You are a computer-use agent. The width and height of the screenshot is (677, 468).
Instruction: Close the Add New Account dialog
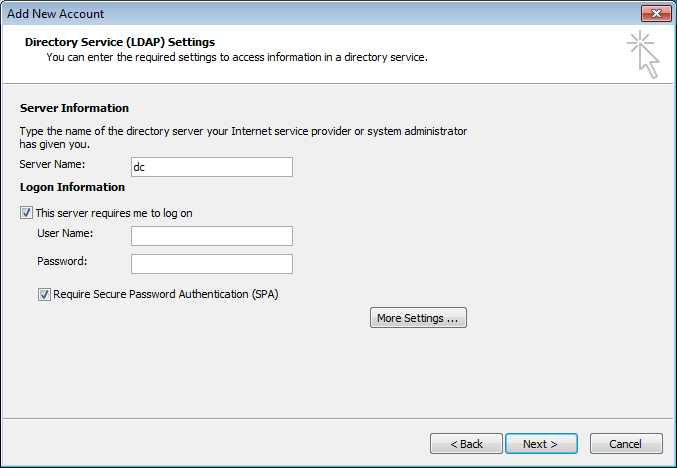[x=656, y=13]
